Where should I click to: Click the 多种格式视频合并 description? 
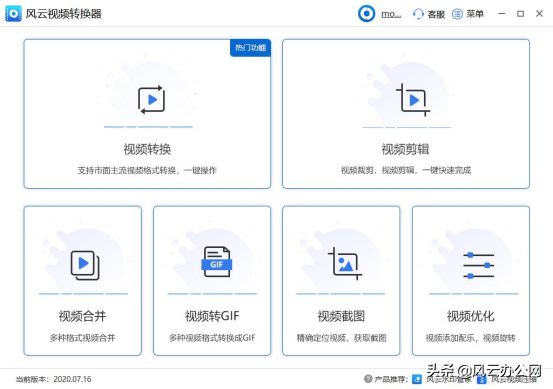point(83,338)
